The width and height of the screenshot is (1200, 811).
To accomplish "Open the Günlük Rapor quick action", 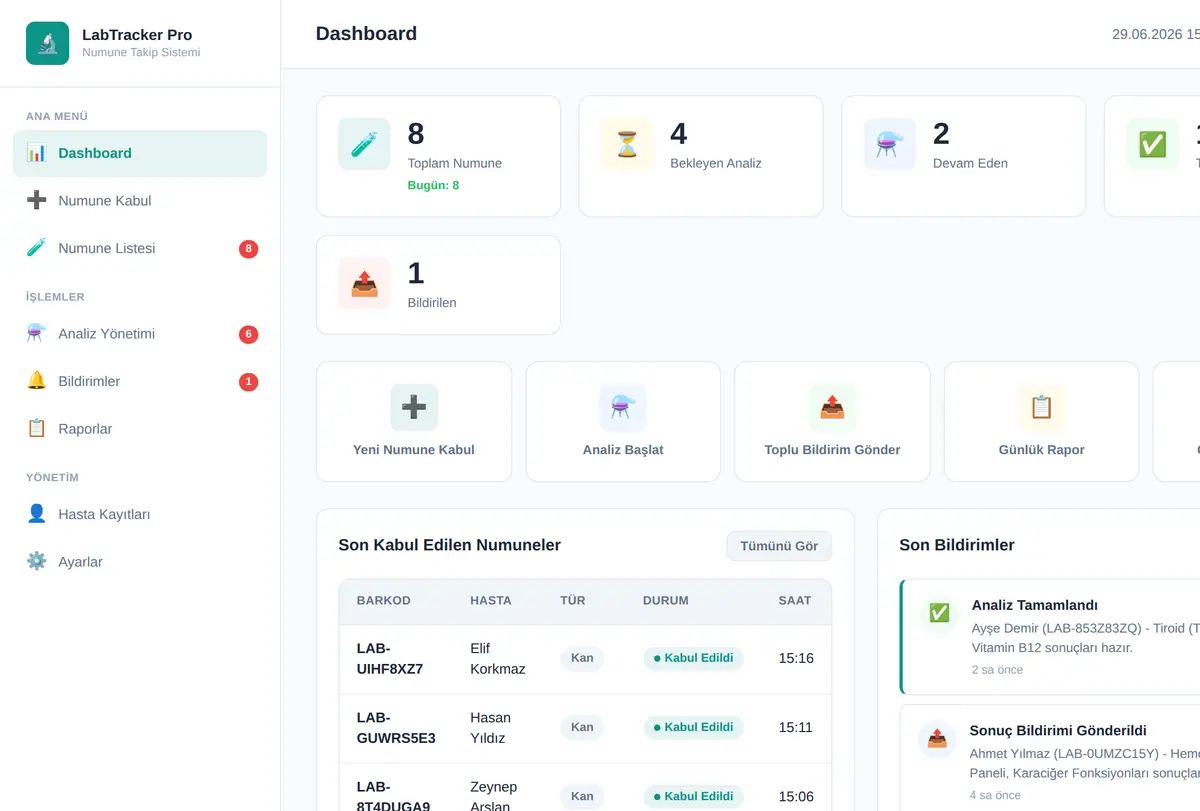I will coord(1041,422).
